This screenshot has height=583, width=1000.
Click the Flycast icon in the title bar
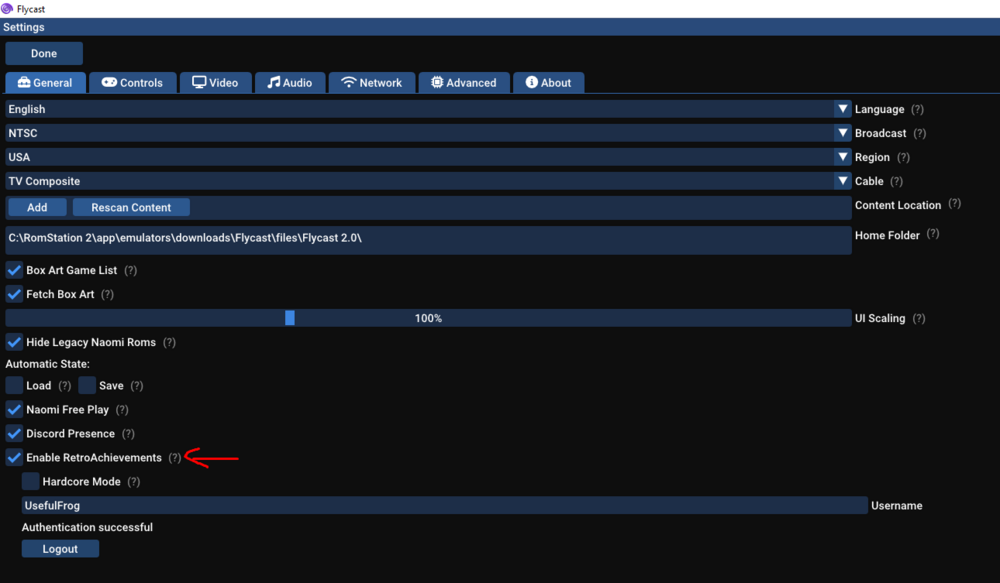click(8, 8)
